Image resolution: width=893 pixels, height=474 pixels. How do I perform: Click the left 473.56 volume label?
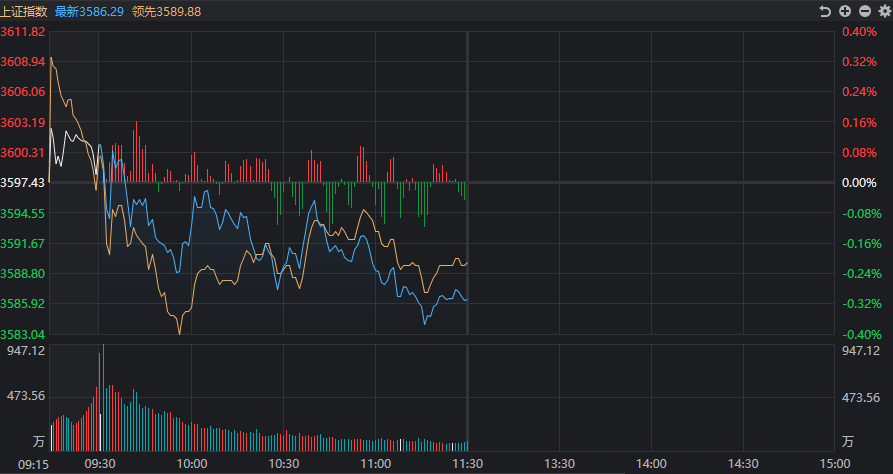click(26, 396)
